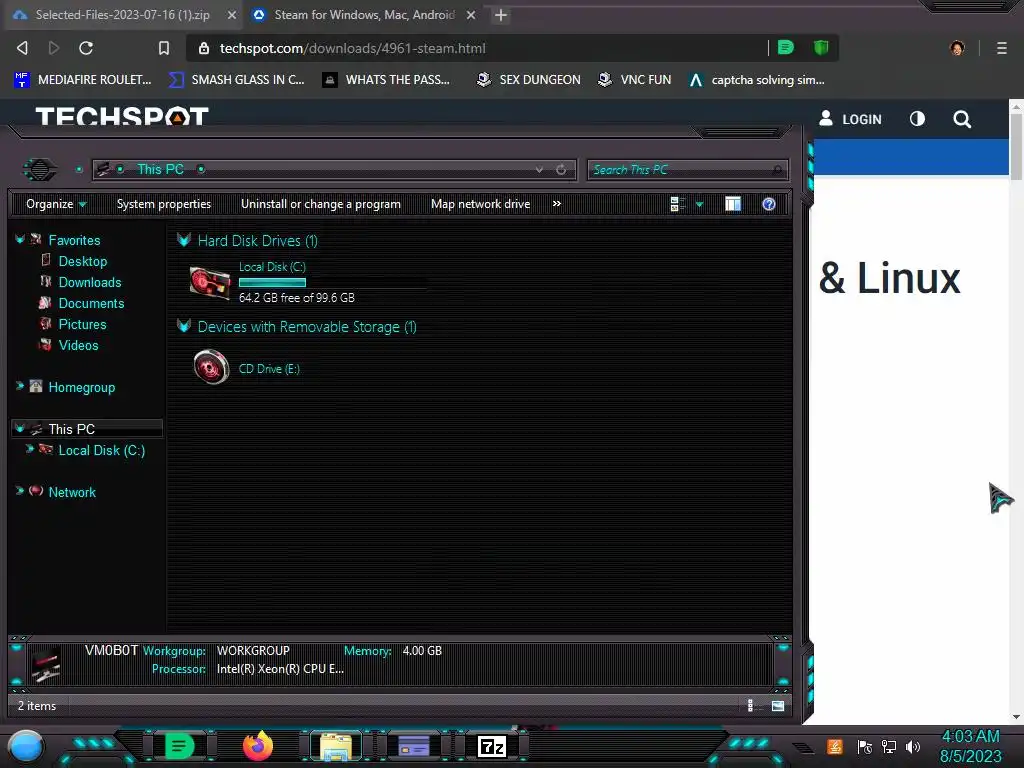The image size is (1024, 768).
Task: Collapse the Favorites tree
Action: coord(20,240)
